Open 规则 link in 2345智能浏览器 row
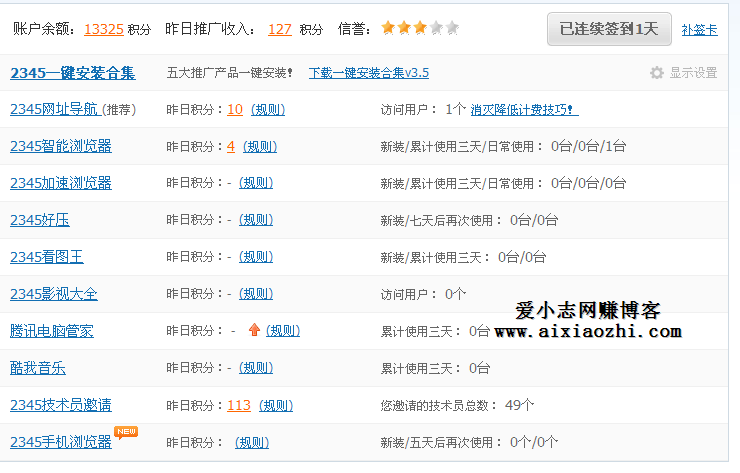The width and height of the screenshot is (740, 473). (x=260, y=146)
